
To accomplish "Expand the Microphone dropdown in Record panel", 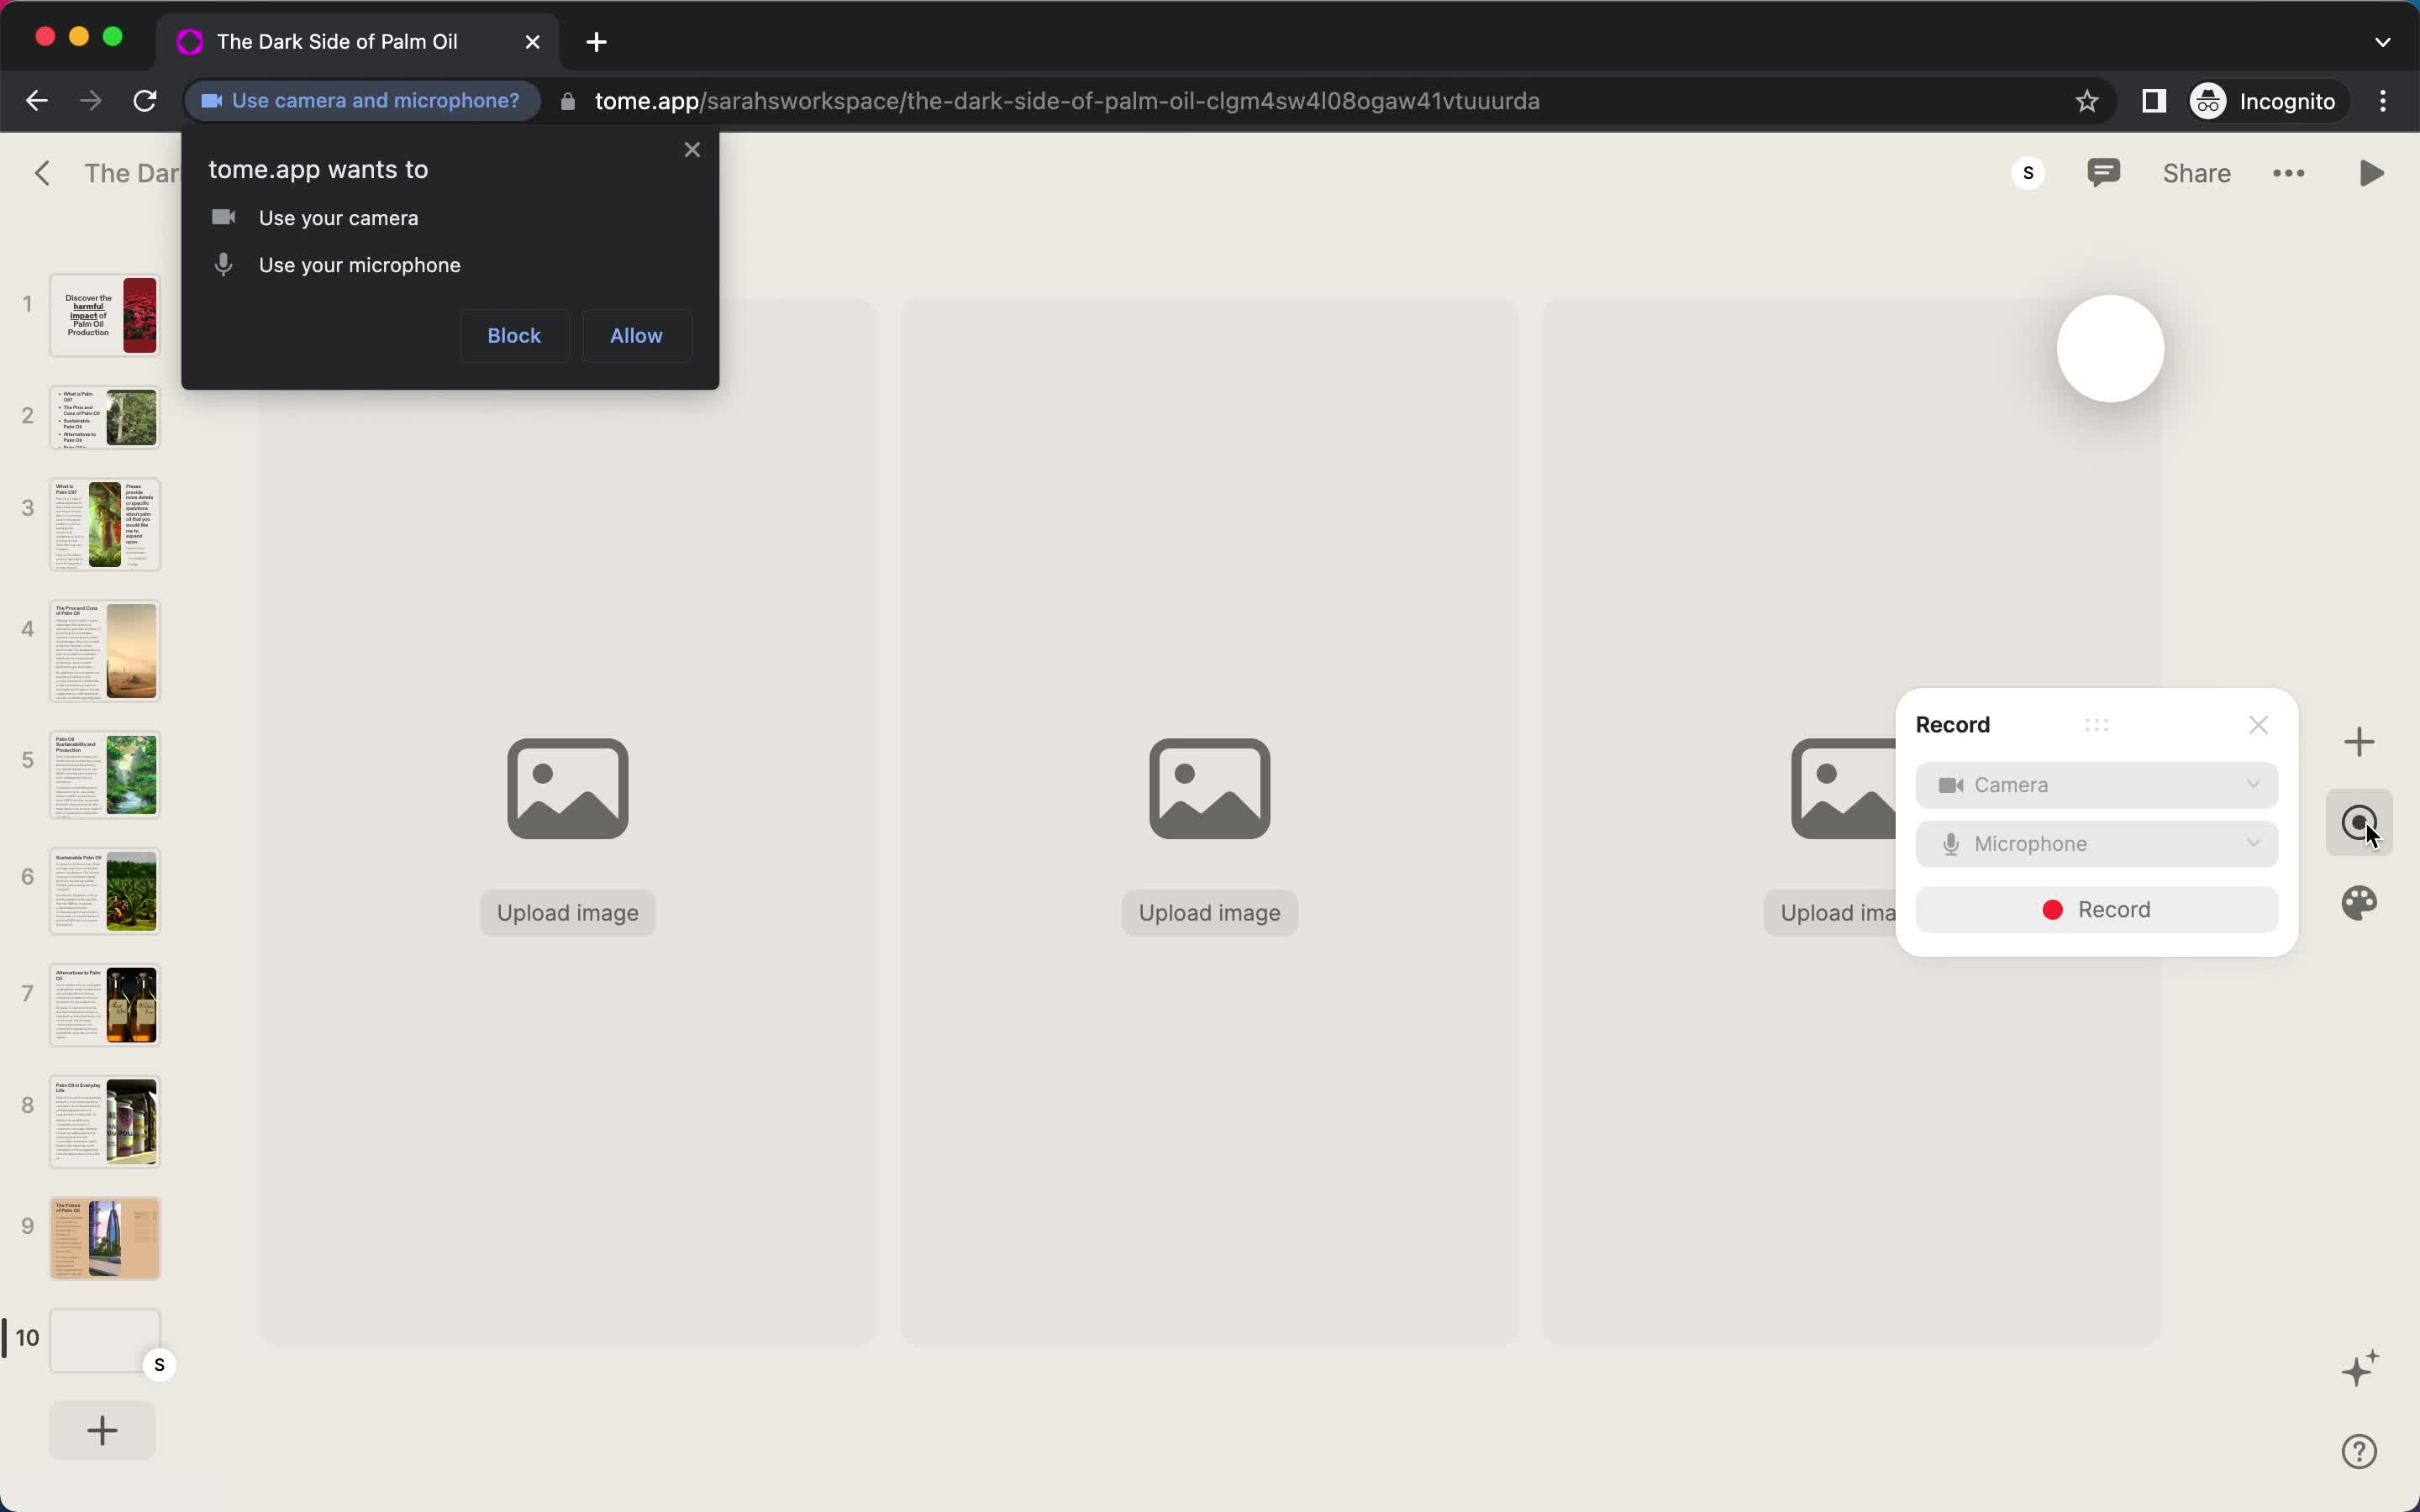I will pos(2253,843).
